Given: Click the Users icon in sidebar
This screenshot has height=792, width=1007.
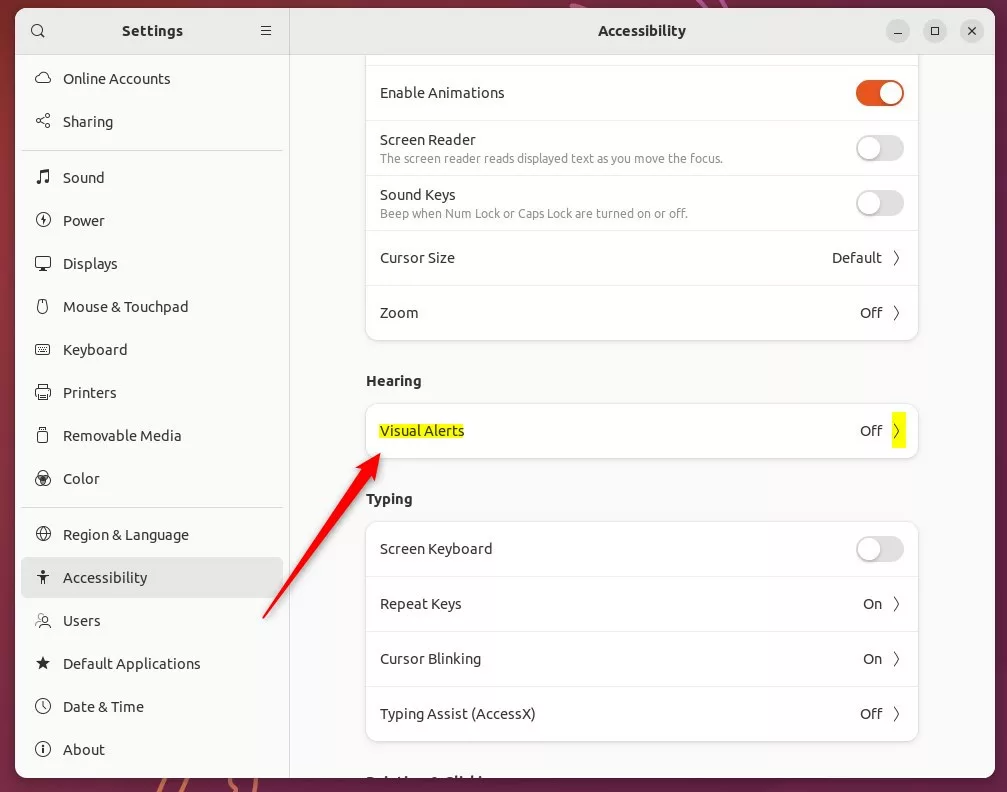Looking at the screenshot, I should click(x=43, y=620).
